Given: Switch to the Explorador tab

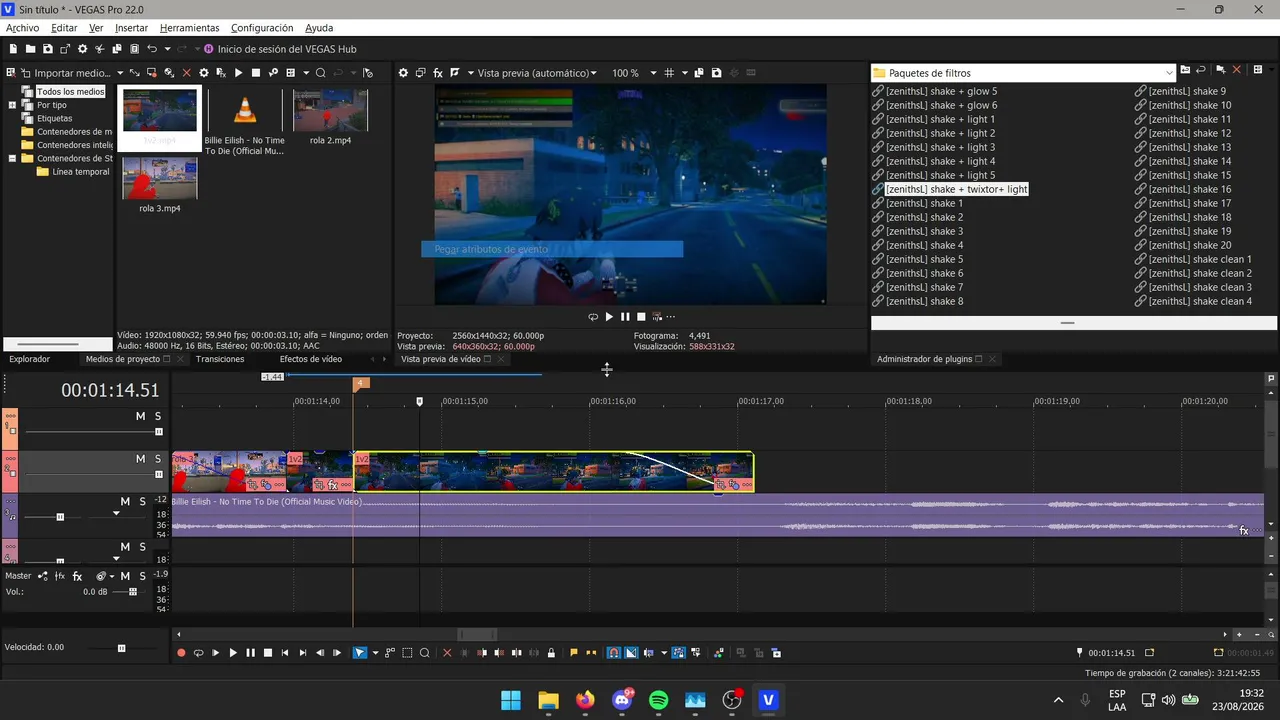Looking at the screenshot, I should 29,359.
